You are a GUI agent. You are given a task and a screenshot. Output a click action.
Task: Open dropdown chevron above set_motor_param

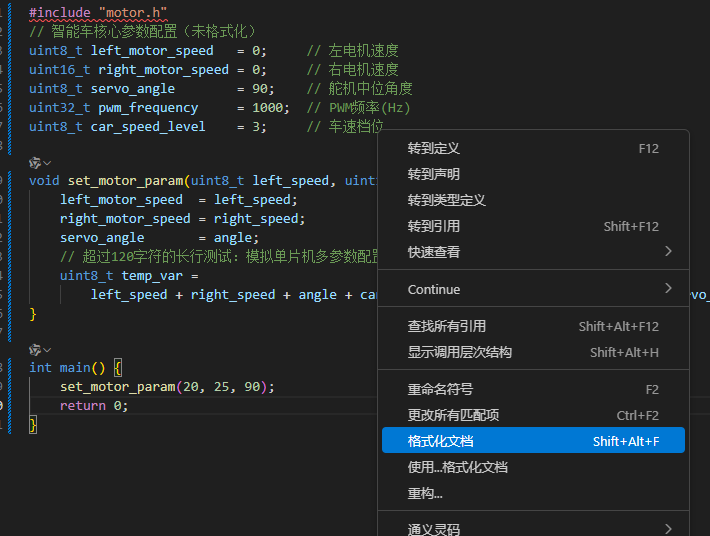(47, 163)
